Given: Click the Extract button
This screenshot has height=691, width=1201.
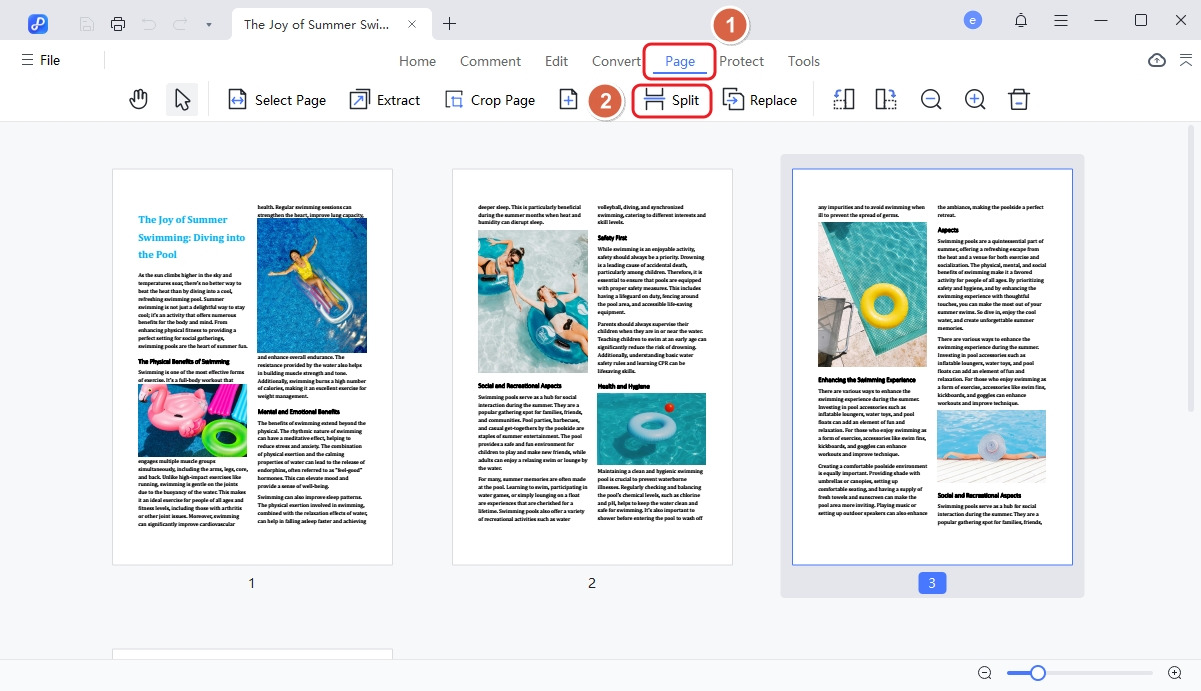Looking at the screenshot, I should pos(385,100).
